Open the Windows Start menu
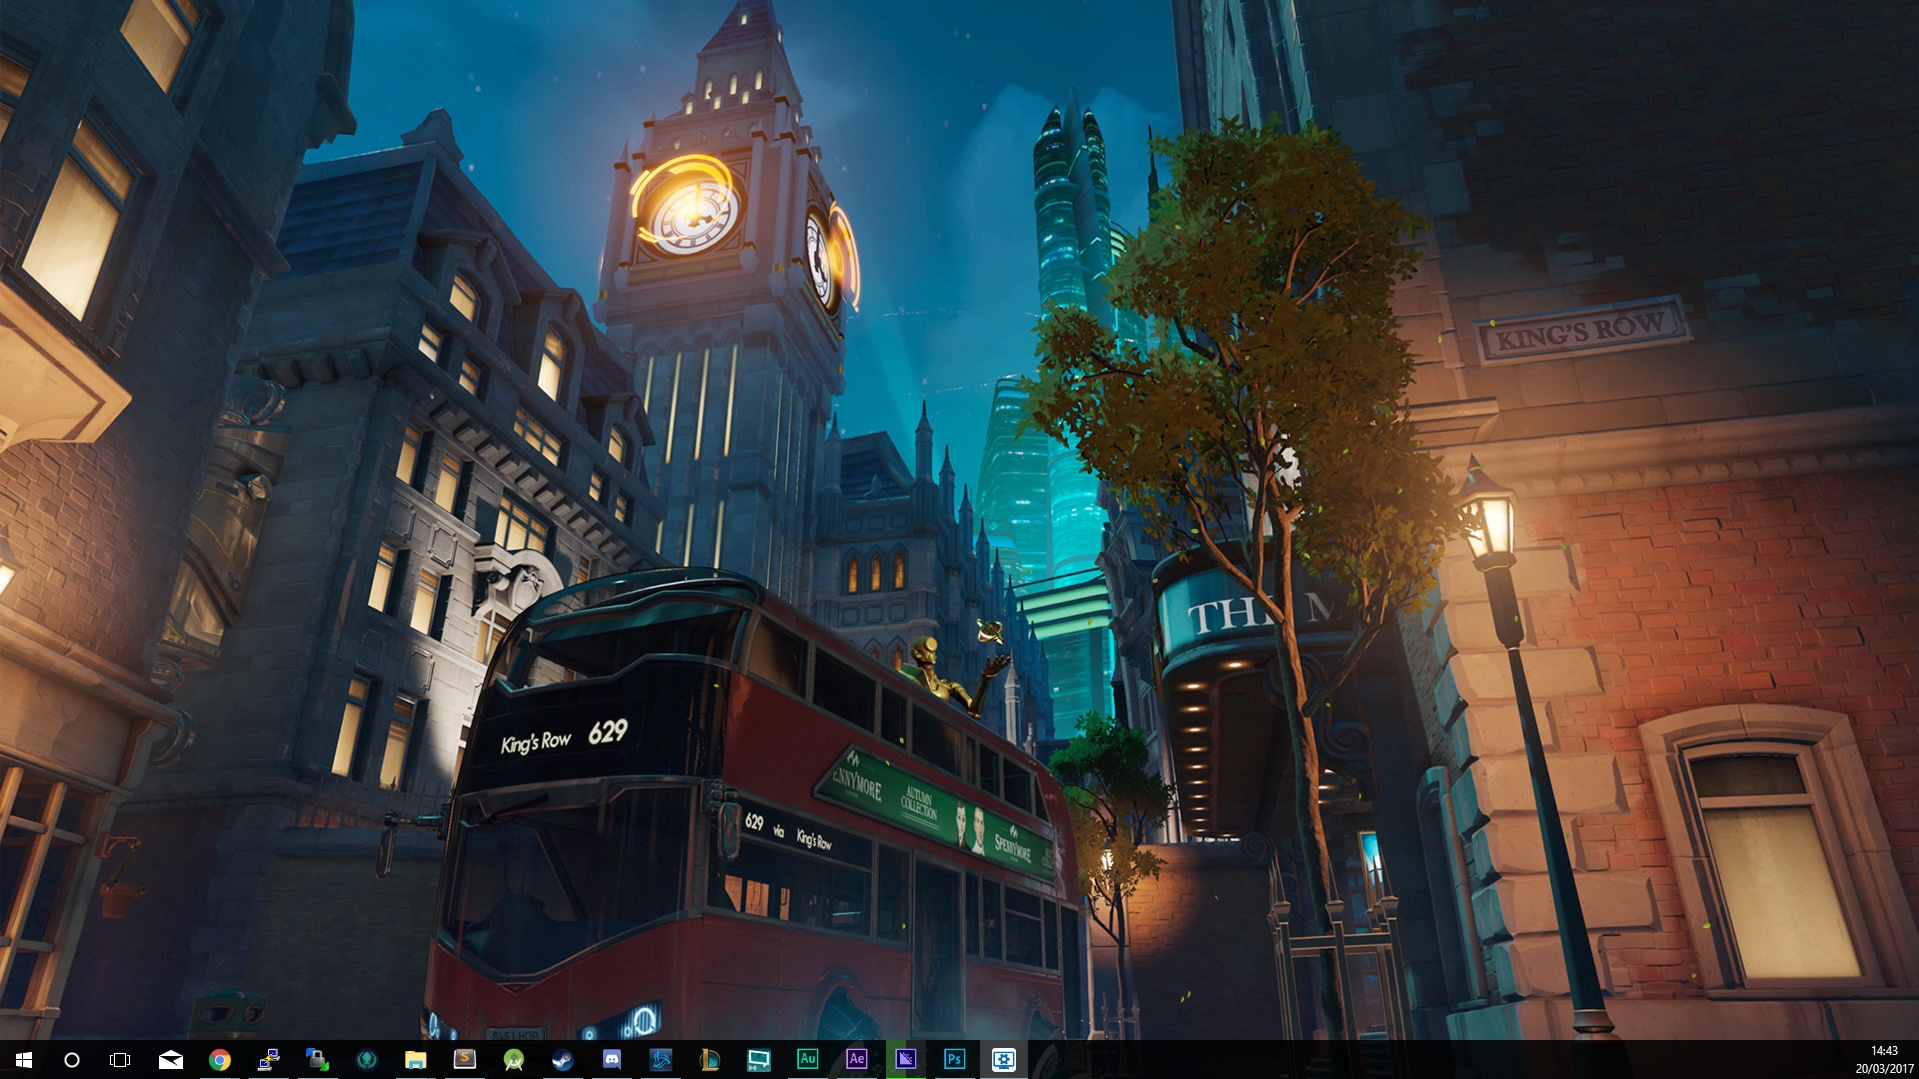The width and height of the screenshot is (1919, 1079). pos(24,1060)
